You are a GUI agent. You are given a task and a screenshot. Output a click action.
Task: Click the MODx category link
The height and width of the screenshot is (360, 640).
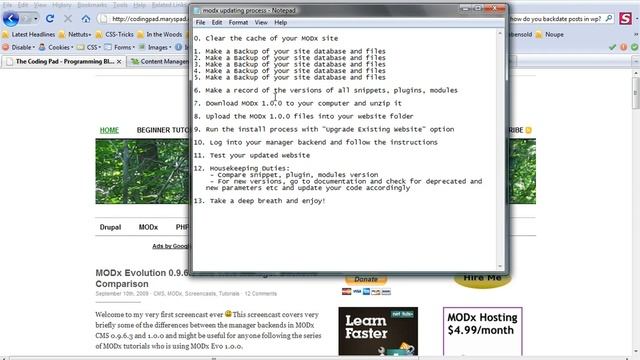pyautogui.click(x=148, y=227)
